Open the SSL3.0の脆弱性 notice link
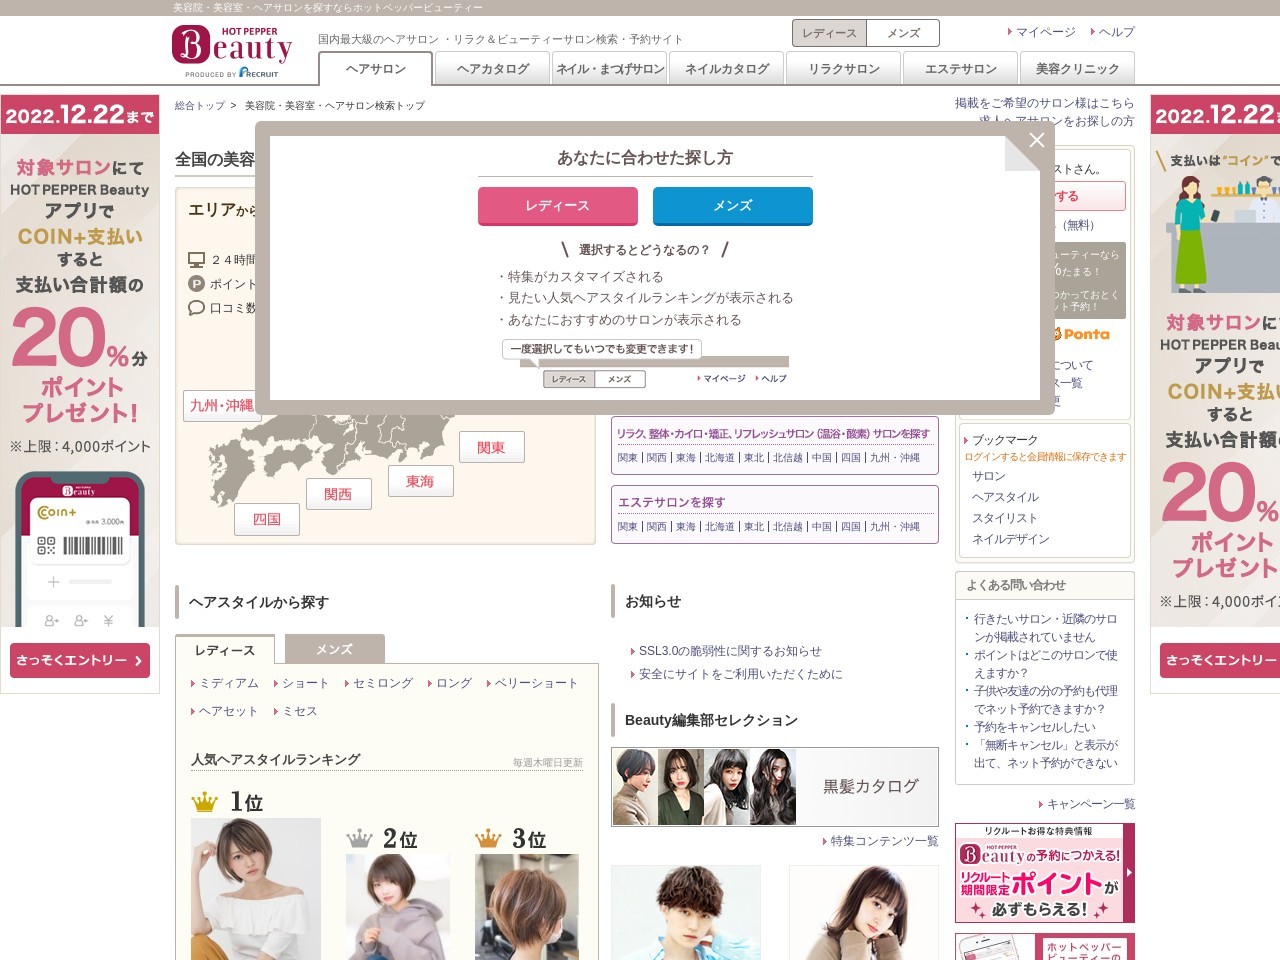Viewport: 1280px width, 960px height. coord(730,651)
